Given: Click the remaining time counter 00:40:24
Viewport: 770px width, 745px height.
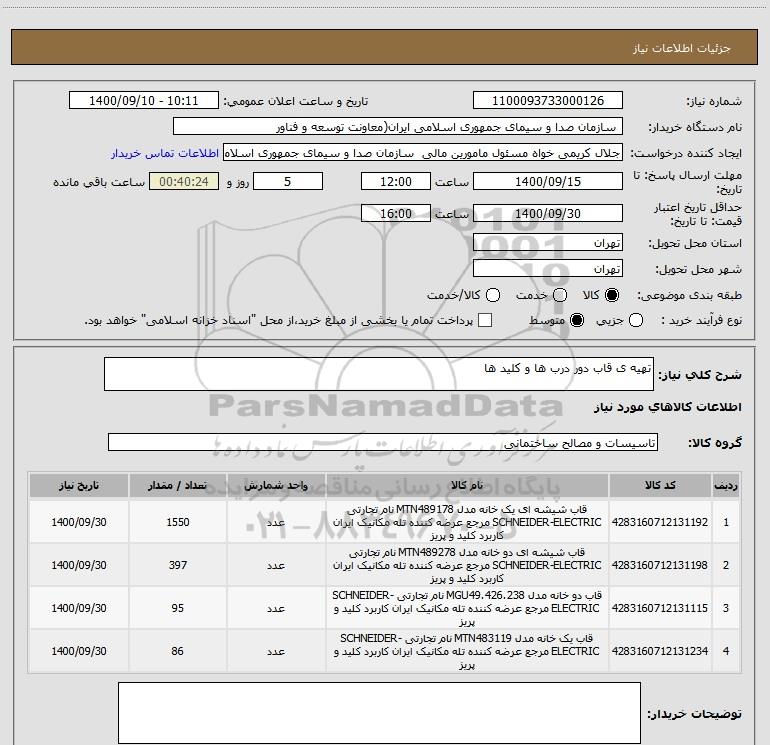Looking at the screenshot, I should pyautogui.click(x=184, y=182).
